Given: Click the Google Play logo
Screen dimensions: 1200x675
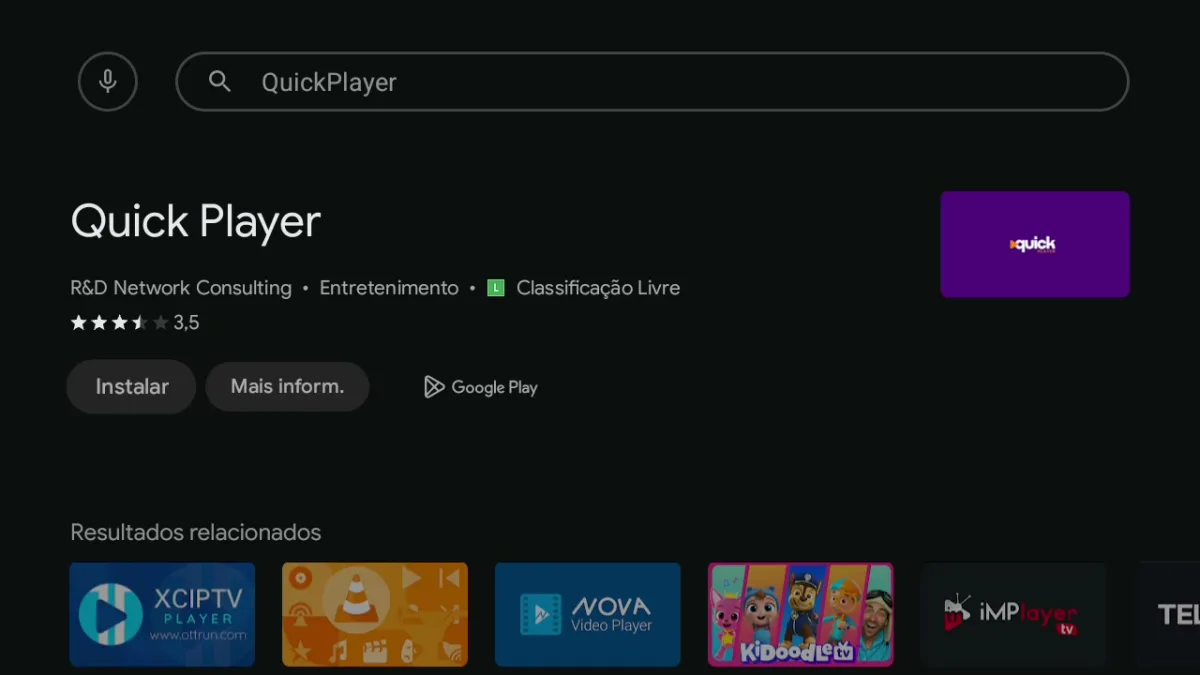Looking at the screenshot, I should pos(481,387).
